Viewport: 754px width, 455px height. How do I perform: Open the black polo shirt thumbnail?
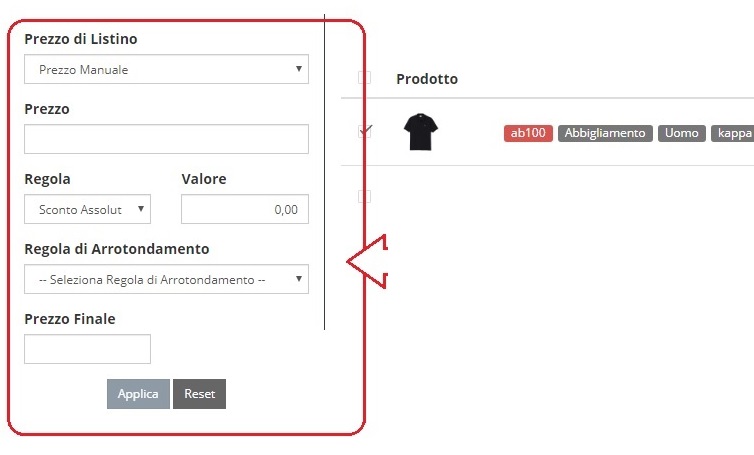tap(421, 132)
